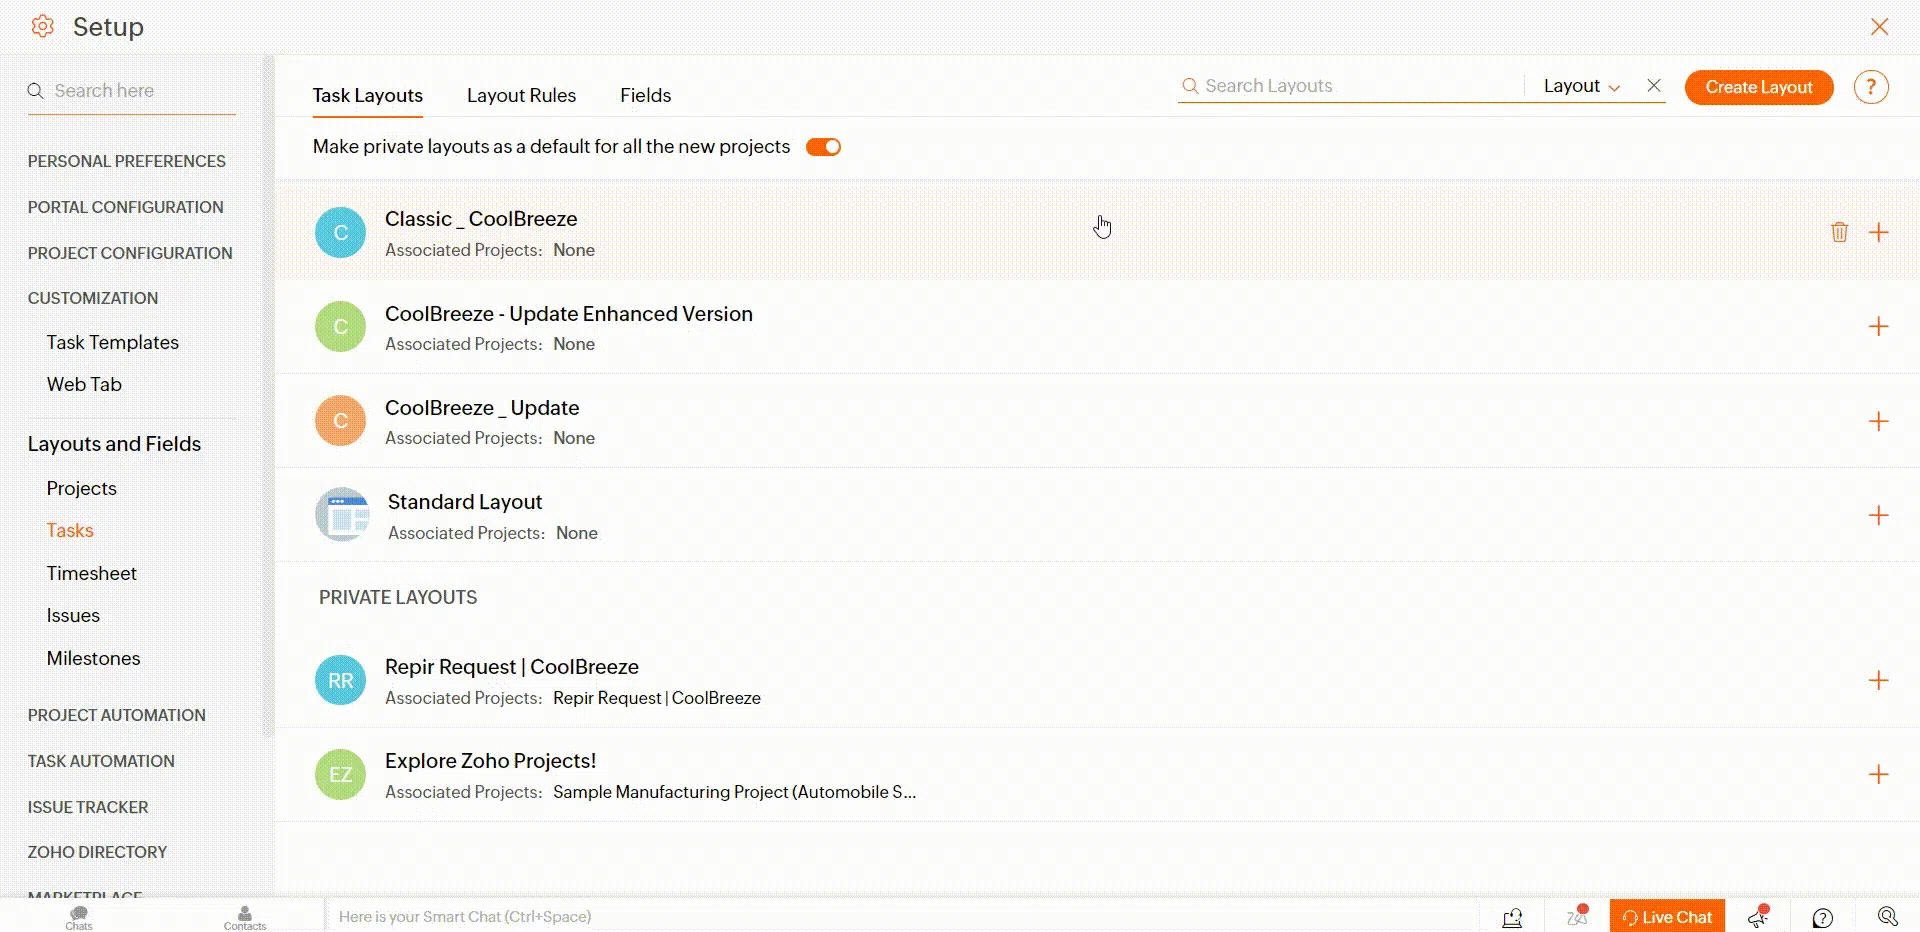Viewport: 1920px width, 932px height.
Task: Select Timesheet under Layouts and Fields
Action: point(92,573)
